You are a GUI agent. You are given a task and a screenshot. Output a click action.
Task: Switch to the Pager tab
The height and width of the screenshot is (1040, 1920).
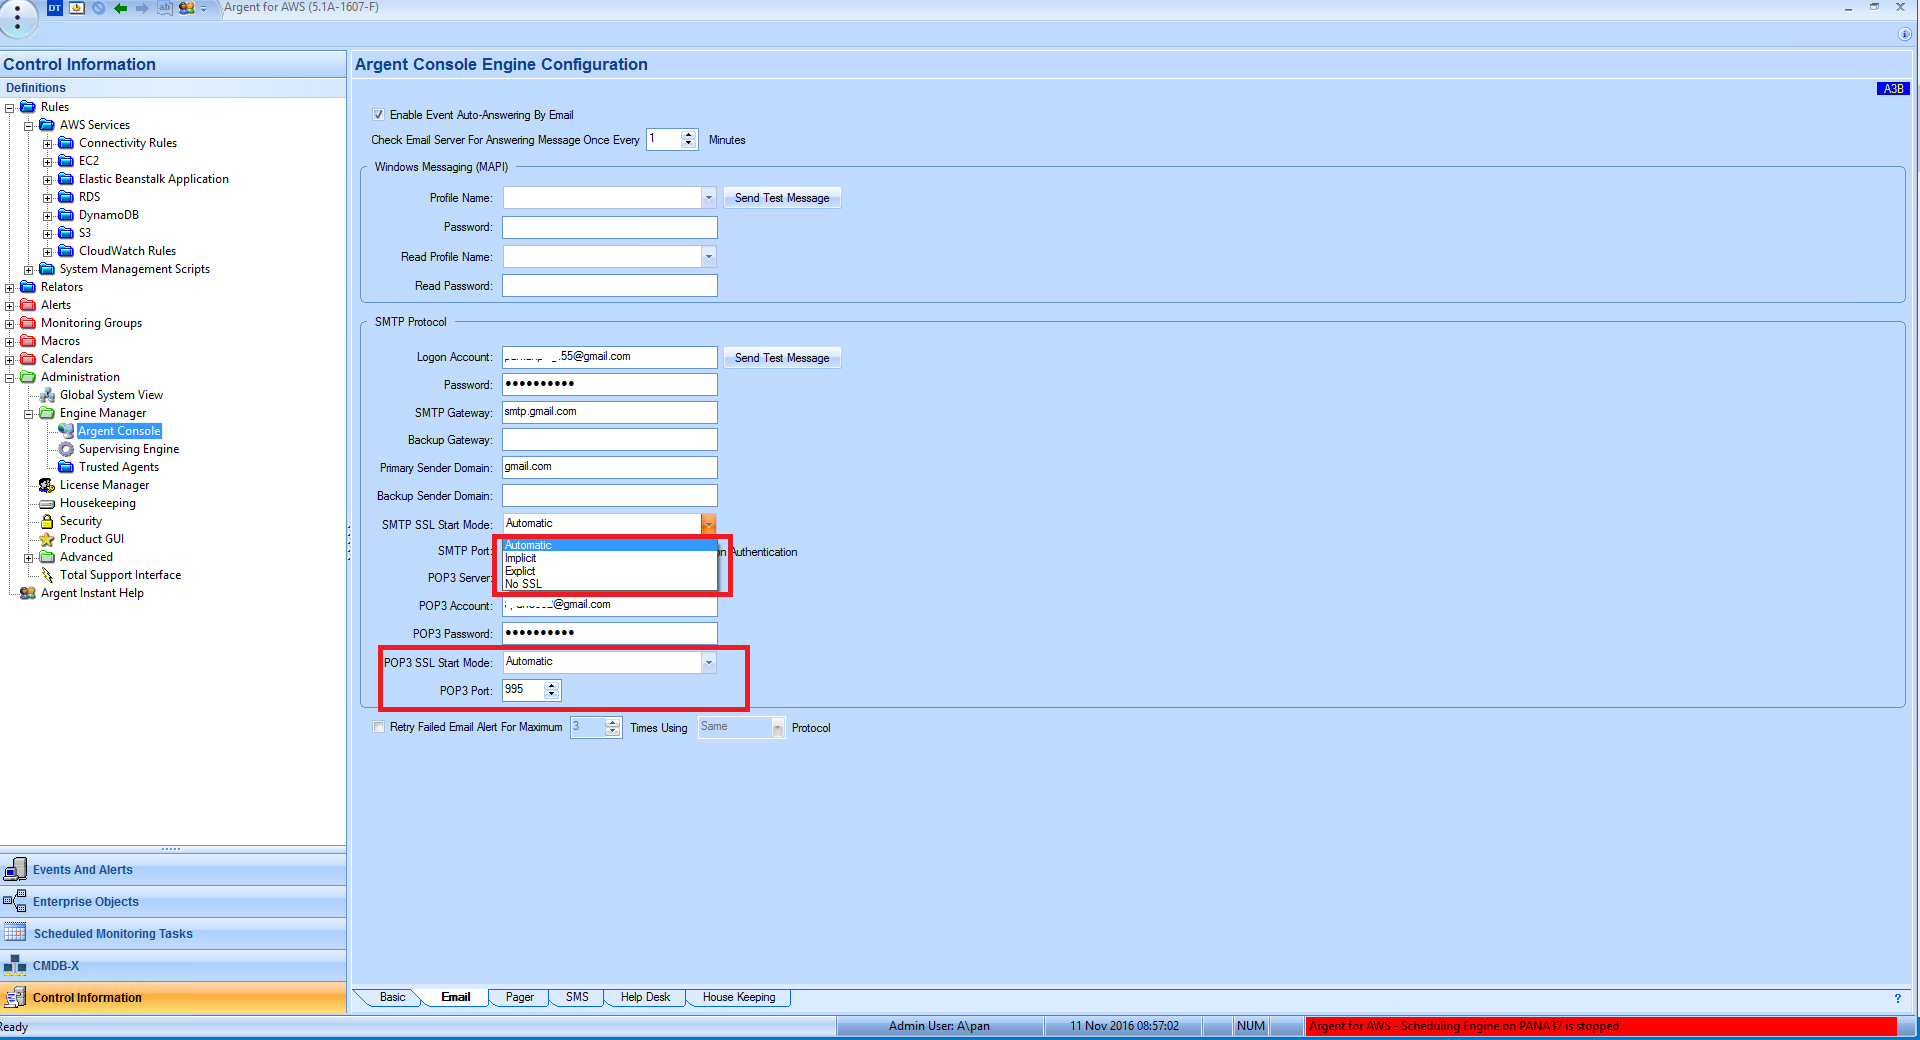pyautogui.click(x=519, y=997)
